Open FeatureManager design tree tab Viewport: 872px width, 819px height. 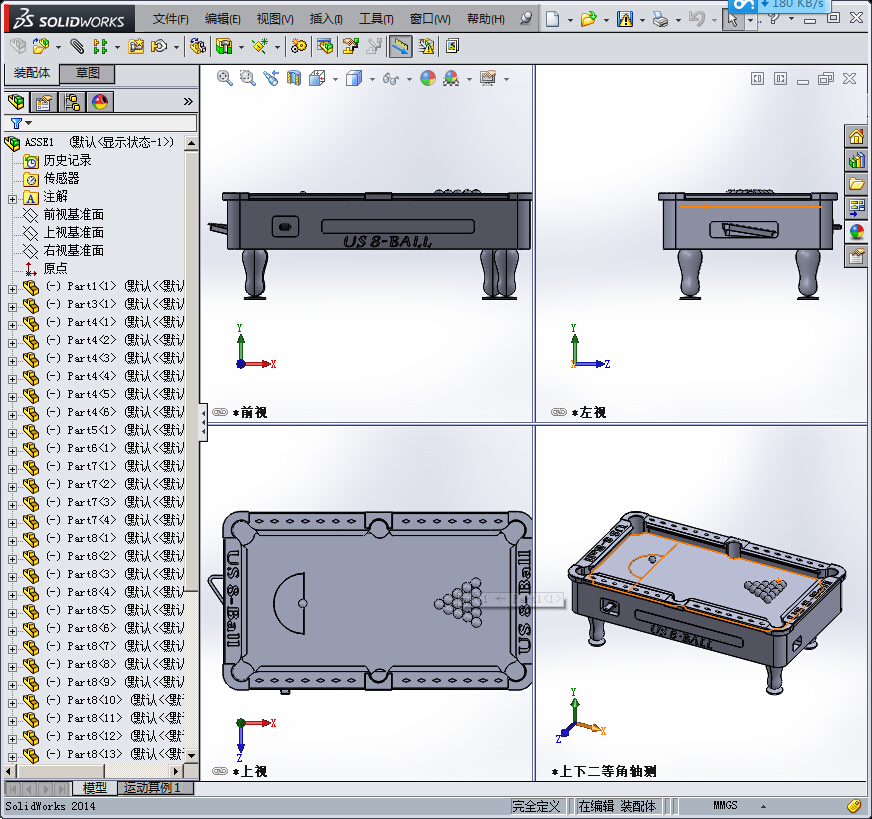16,102
